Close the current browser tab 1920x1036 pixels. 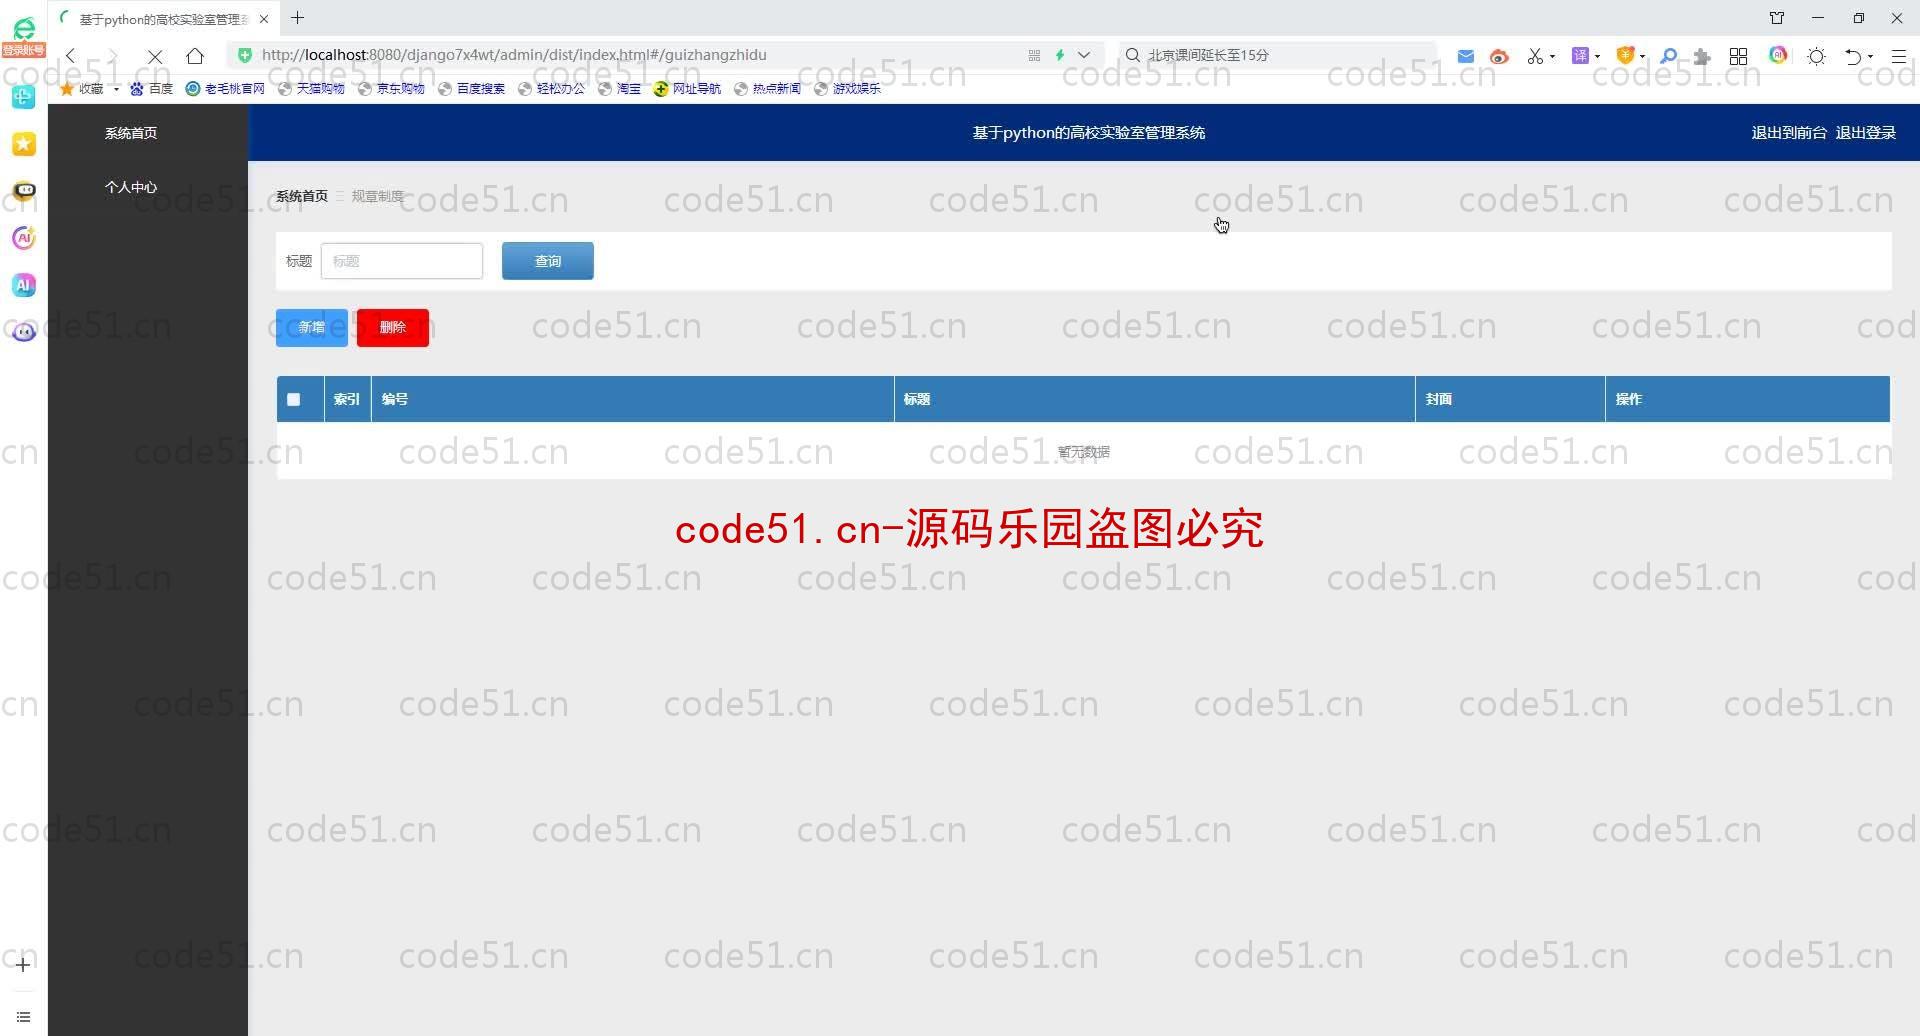point(264,19)
